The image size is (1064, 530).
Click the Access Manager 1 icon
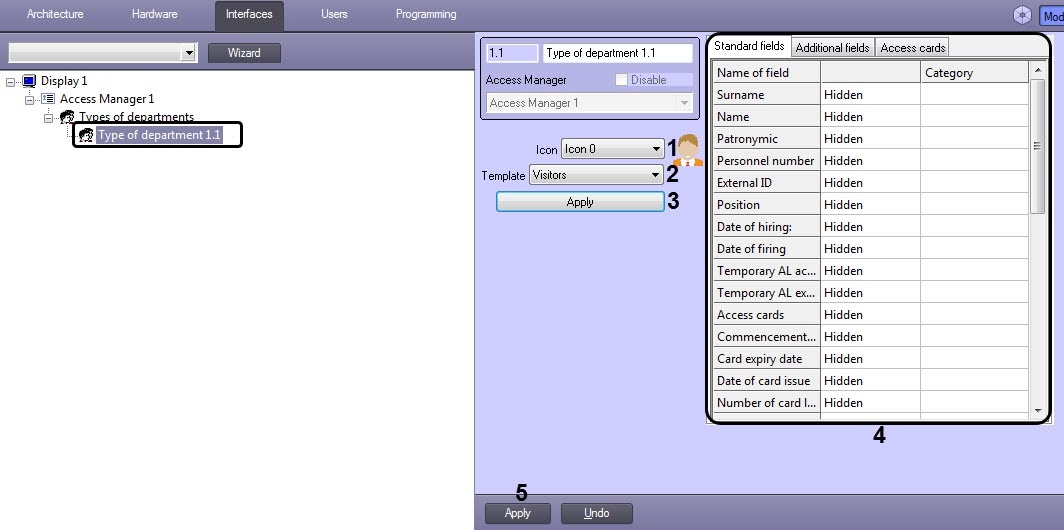48,99
